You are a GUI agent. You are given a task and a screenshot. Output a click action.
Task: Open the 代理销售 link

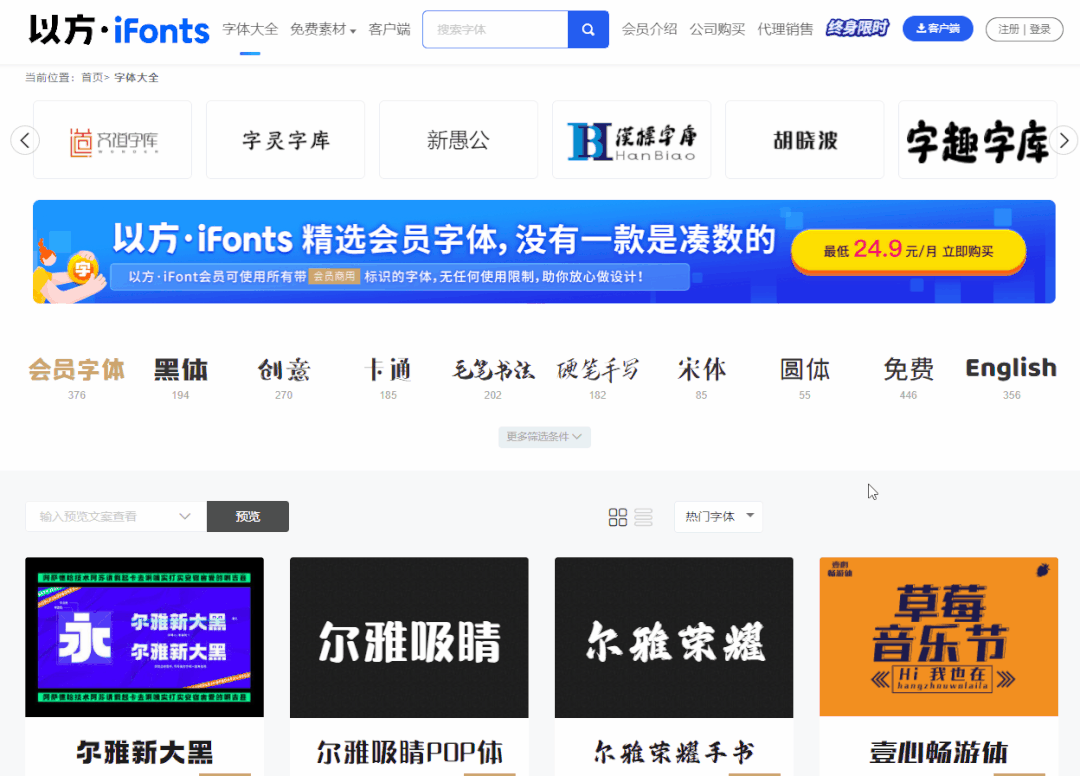(x=785, y=30)
